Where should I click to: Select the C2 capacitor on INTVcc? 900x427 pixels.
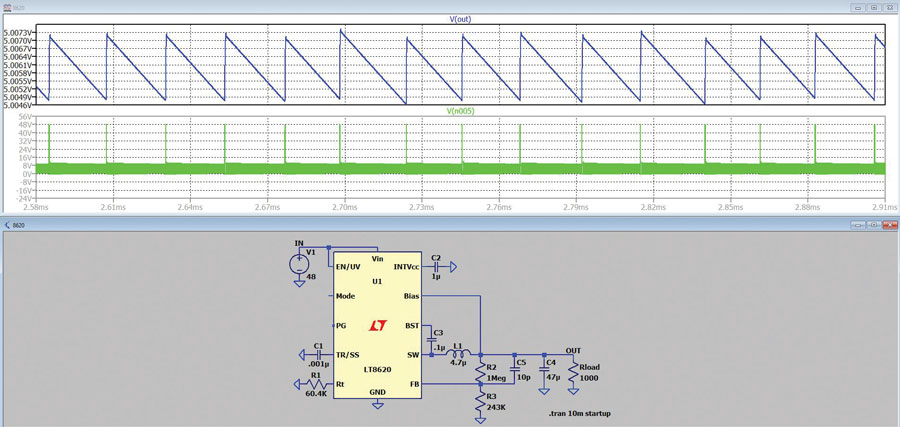coord(436,267)
